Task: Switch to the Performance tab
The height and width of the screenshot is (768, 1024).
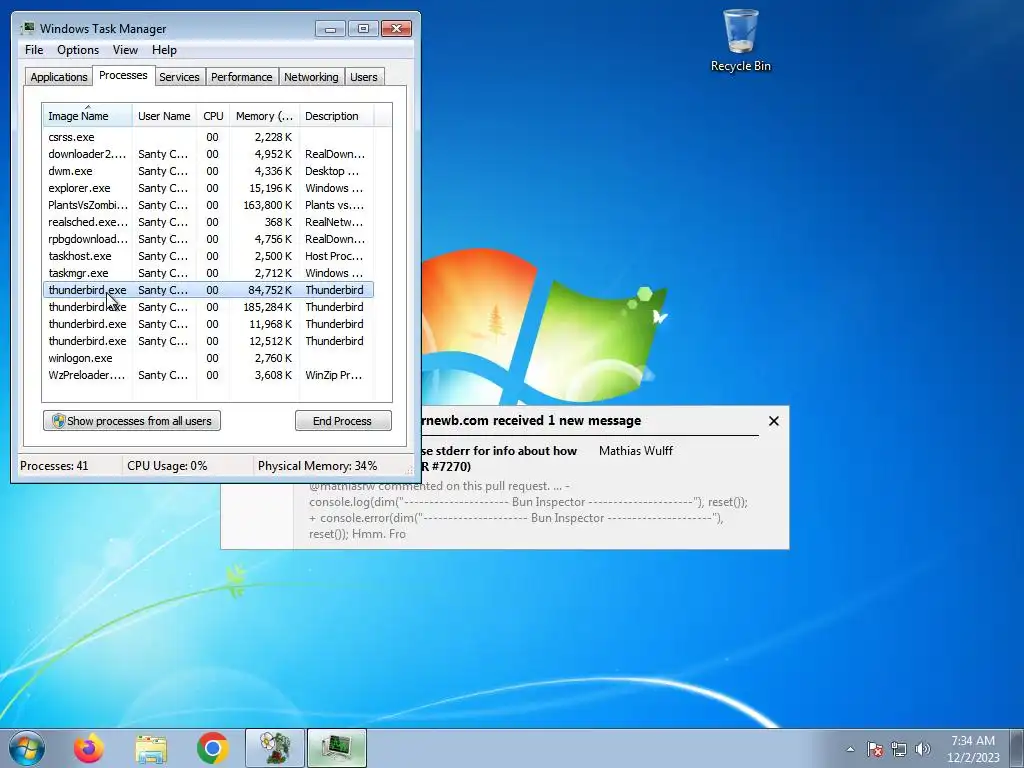Action: click(242, 77)
